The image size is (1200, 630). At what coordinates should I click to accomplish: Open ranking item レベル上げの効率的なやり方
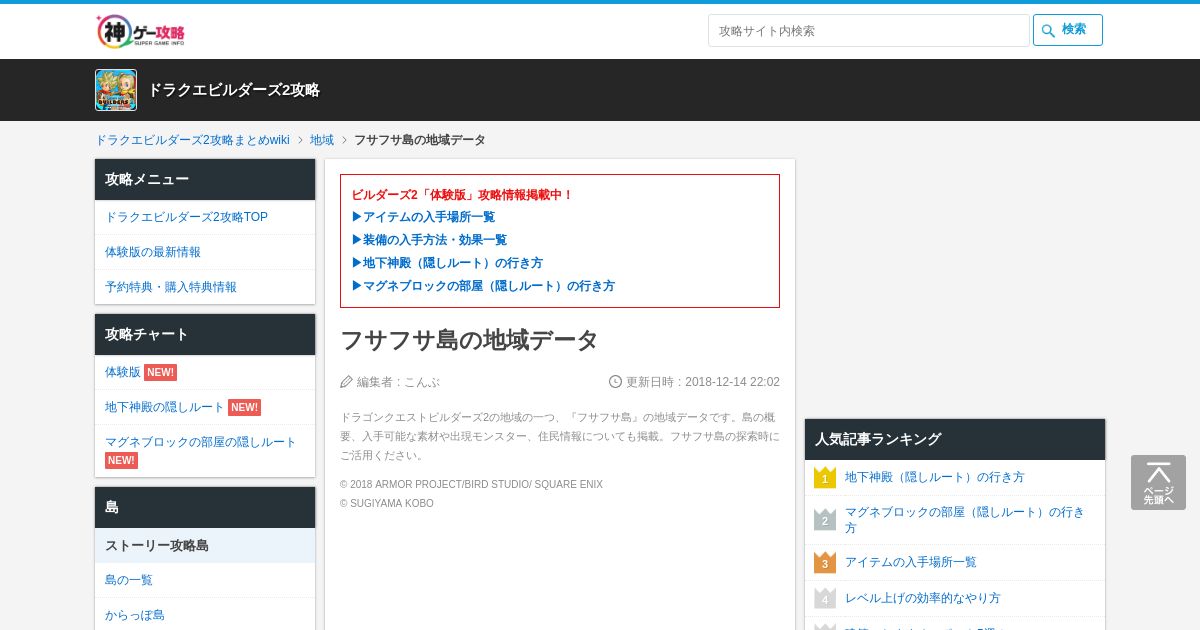[923, 598]
